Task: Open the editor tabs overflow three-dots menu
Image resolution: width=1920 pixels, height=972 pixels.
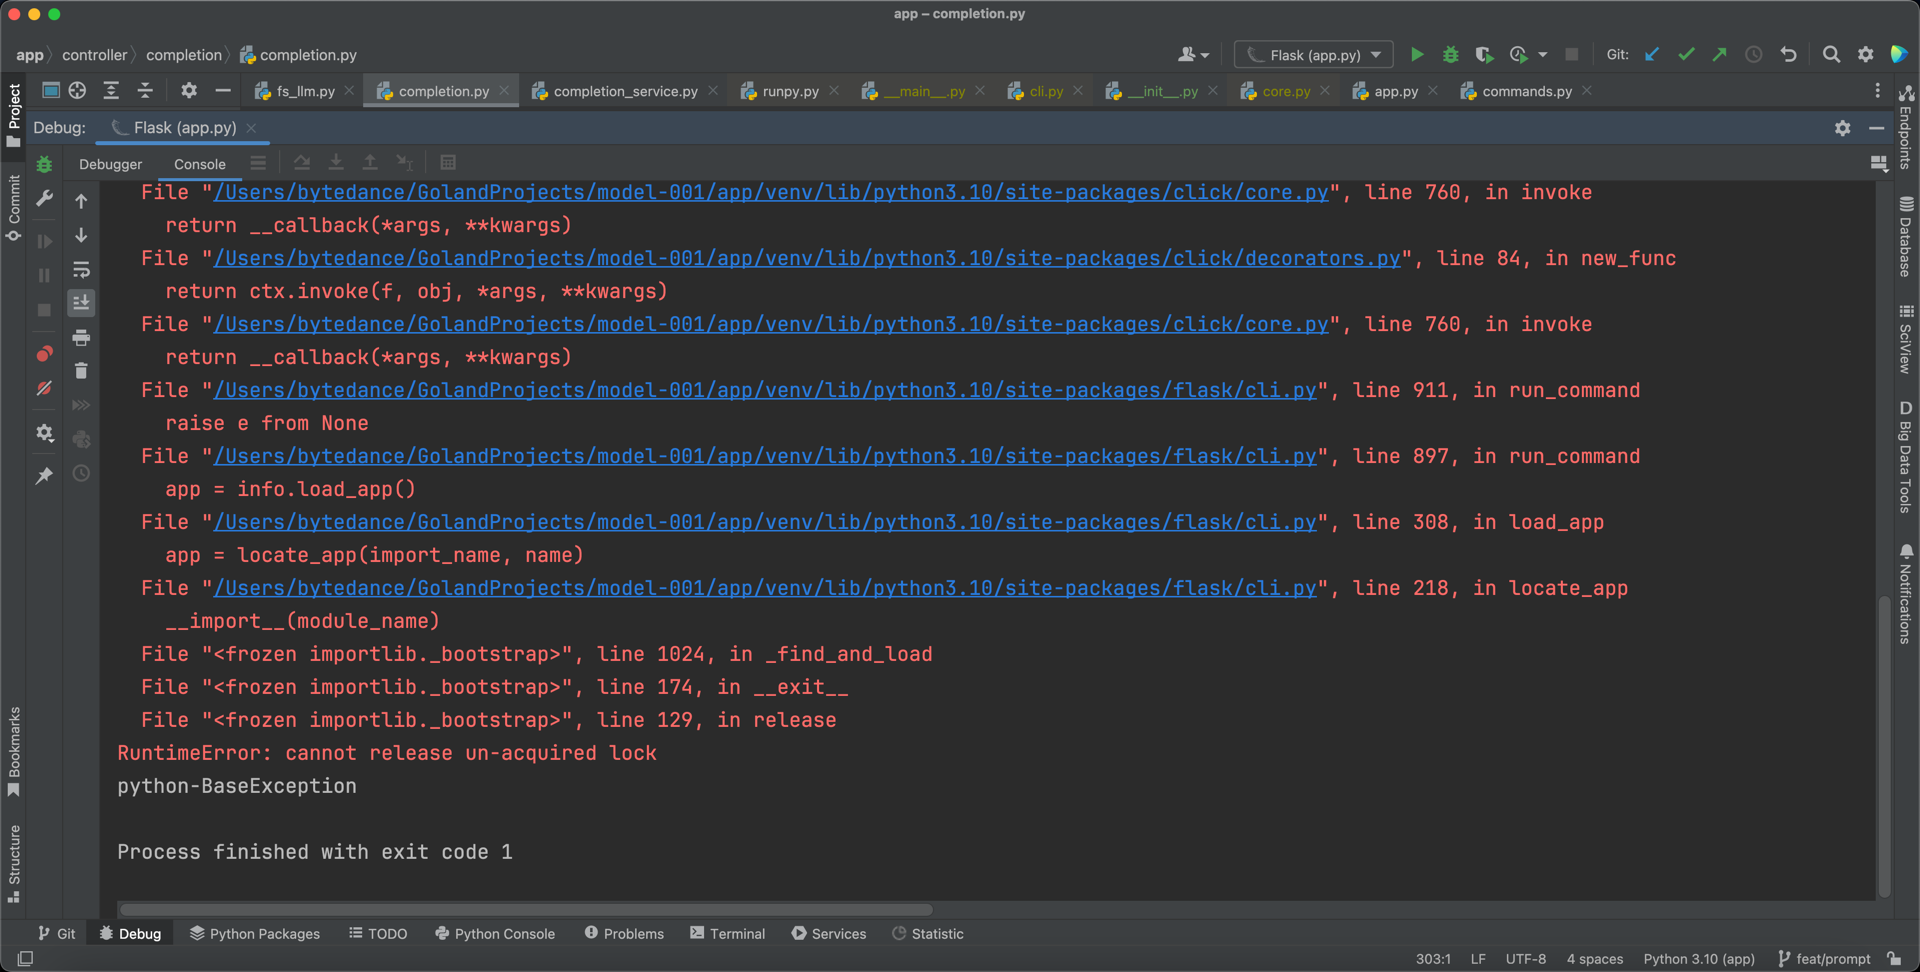Action: tap(1877, 91)
